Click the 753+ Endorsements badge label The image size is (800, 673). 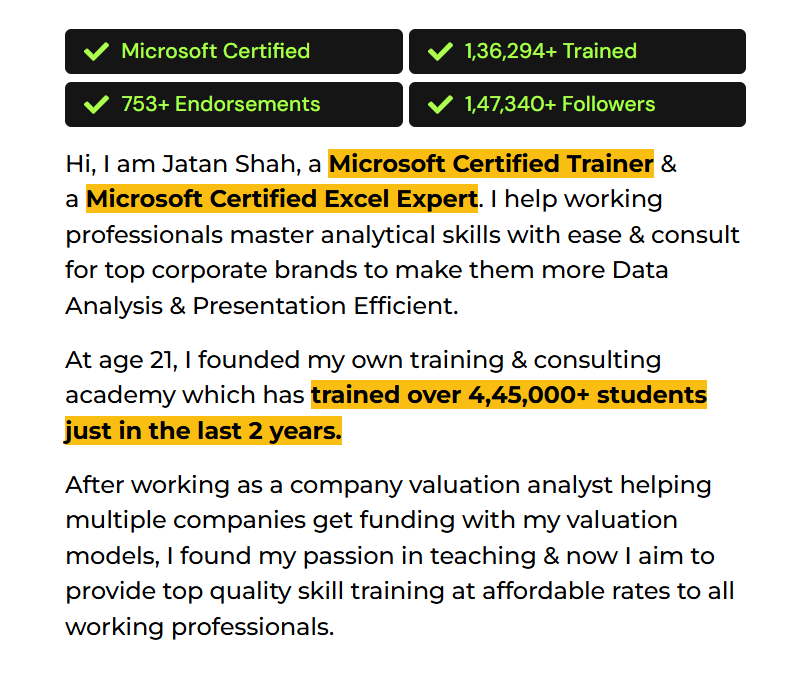(x=220, y=104)
